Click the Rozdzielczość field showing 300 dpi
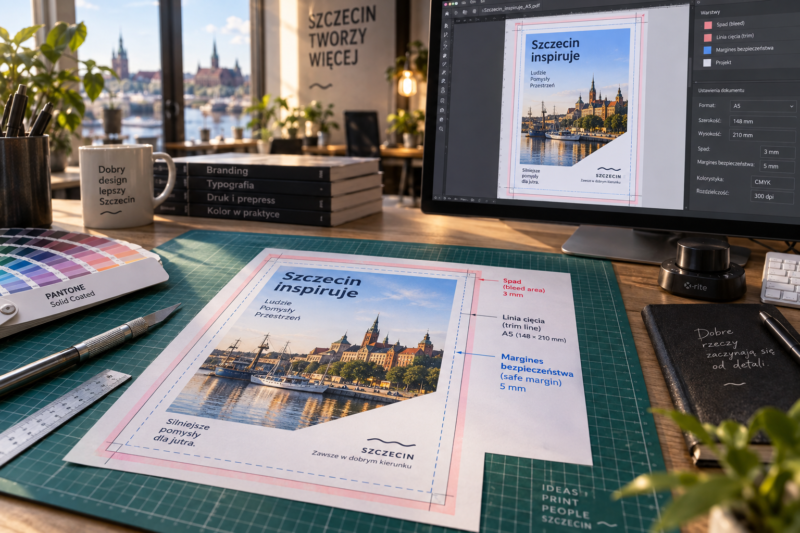The width and height of the screenshot is (800, 533). [772, 196]
